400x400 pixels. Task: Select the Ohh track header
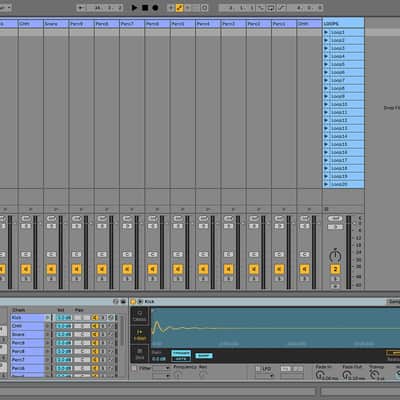[x=309, y=24]
